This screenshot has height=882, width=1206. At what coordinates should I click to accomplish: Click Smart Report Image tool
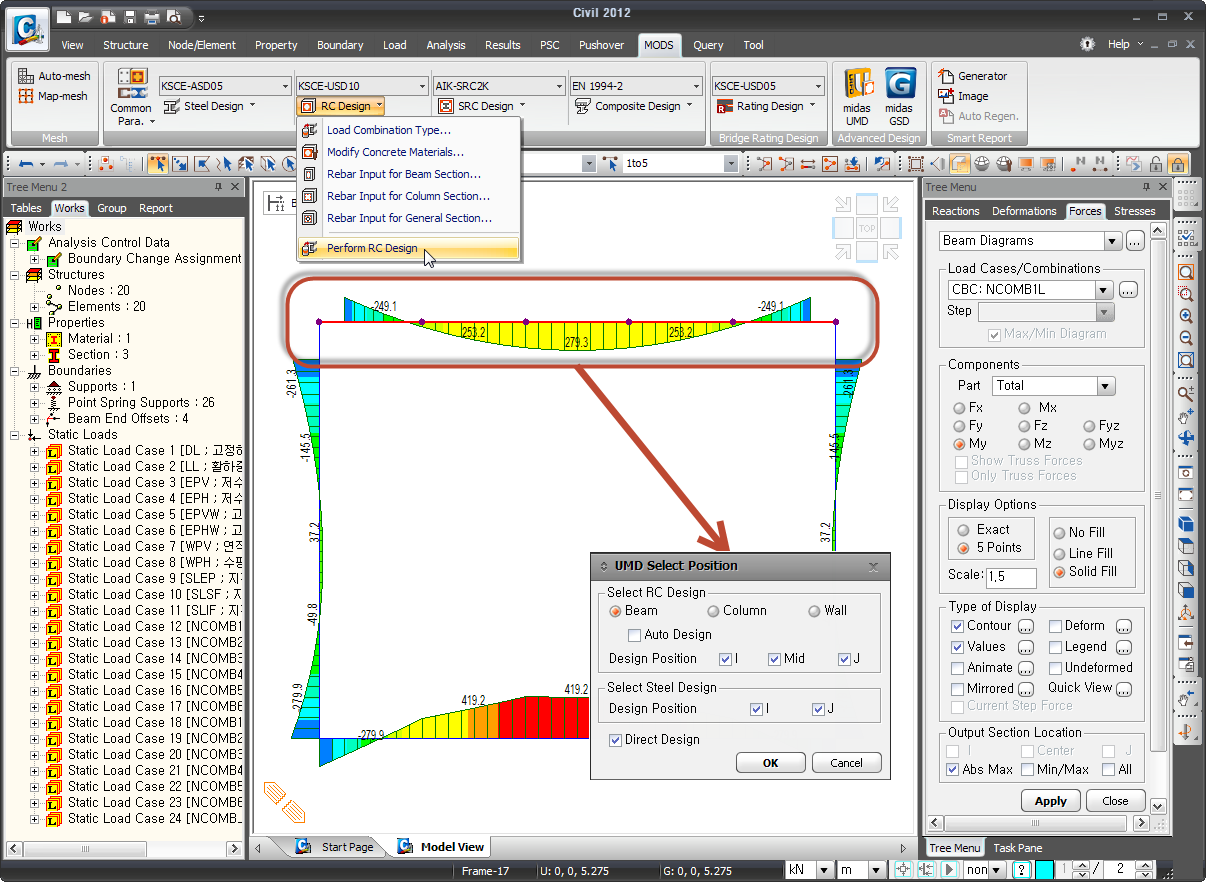click(x=964, y=96)
